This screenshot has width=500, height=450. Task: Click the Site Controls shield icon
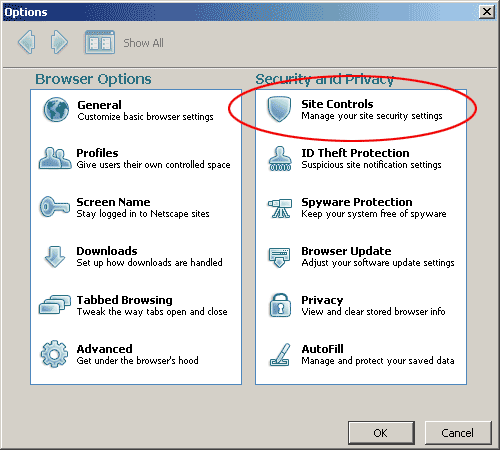pyautogui.click(x=279, y=109)
